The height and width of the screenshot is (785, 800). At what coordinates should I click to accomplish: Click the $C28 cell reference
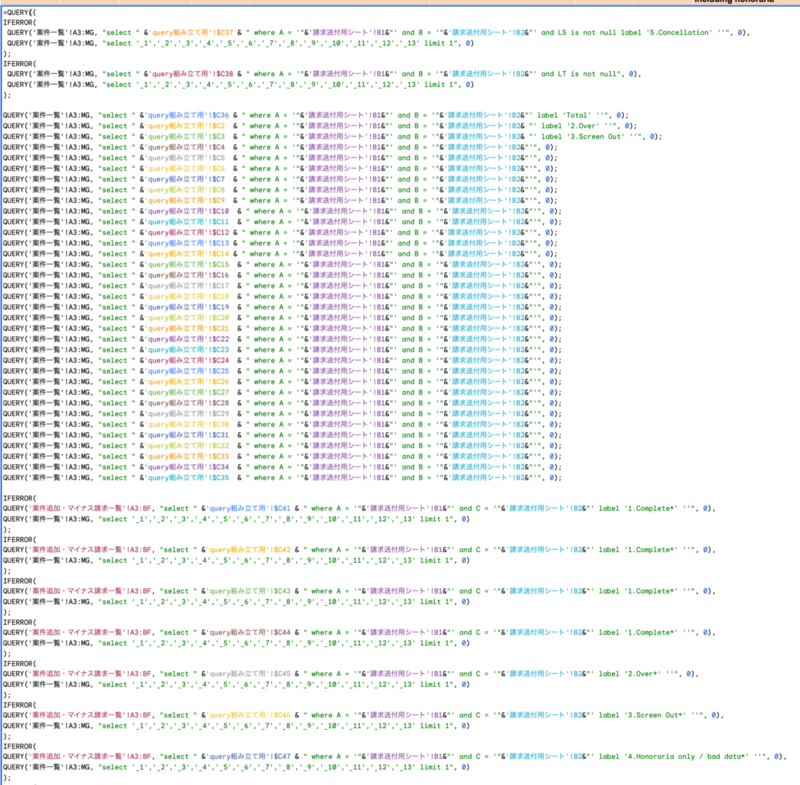pos(218,403)
